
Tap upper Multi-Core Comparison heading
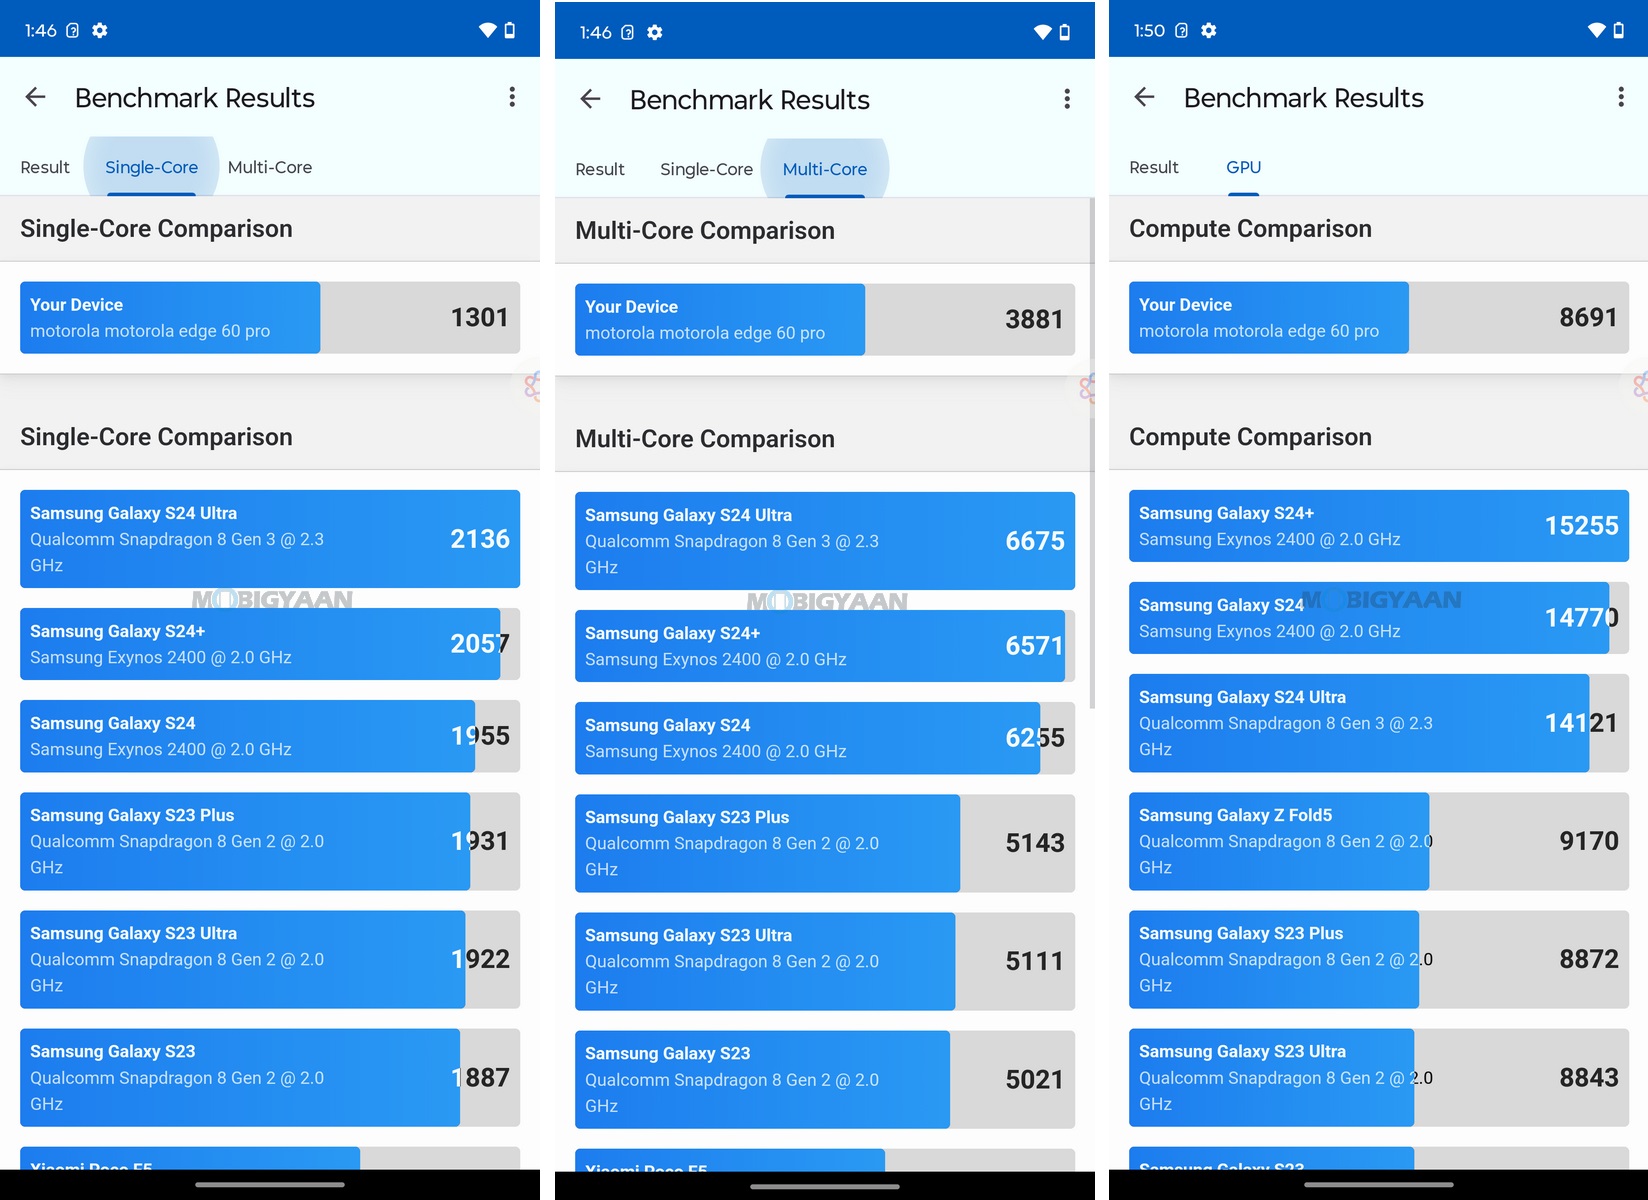705,231
